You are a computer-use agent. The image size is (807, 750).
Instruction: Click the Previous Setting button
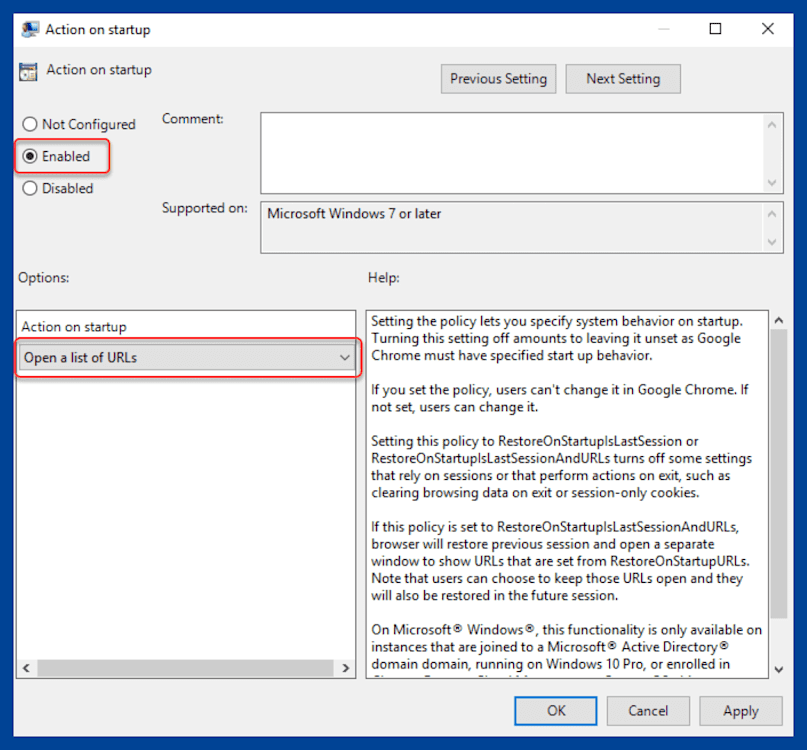pos(498,79)
